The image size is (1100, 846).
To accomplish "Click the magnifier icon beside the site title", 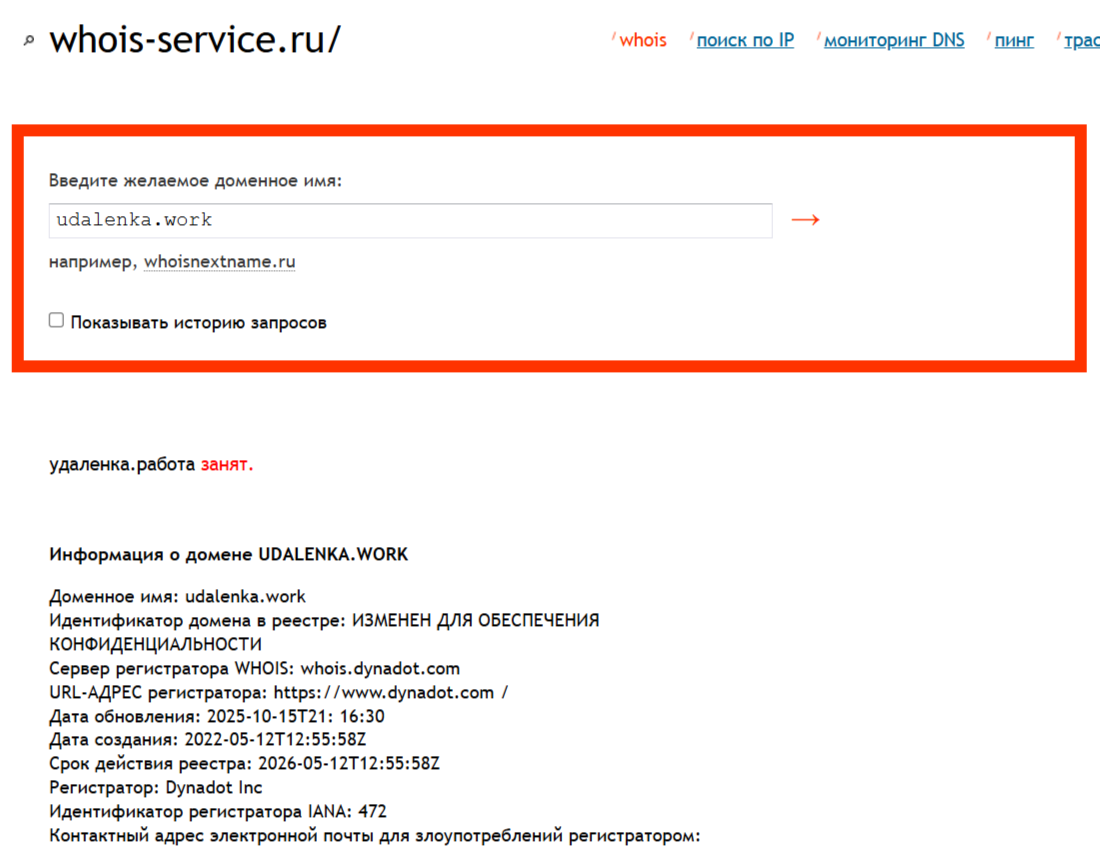I will pyautogui.click(x=29, y=41).
